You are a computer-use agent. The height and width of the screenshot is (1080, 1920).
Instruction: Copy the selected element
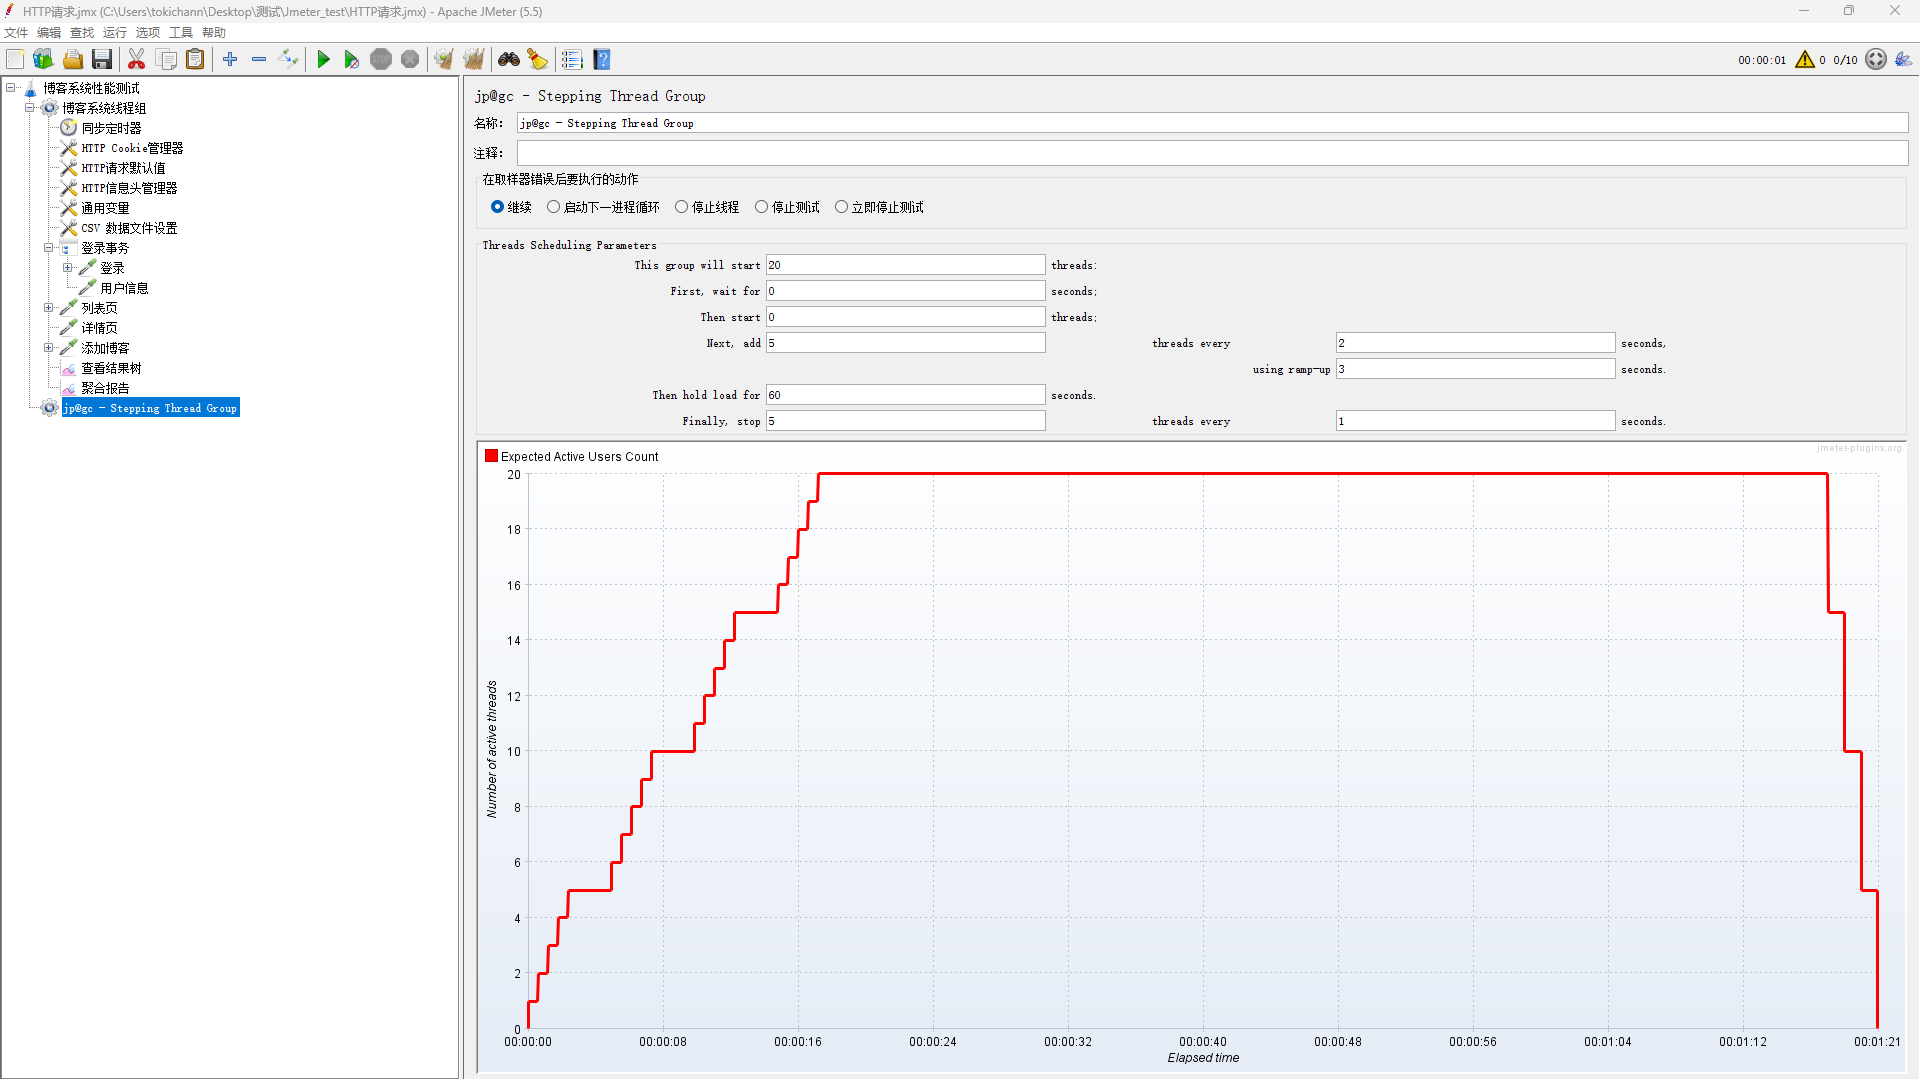pos(166,60)
